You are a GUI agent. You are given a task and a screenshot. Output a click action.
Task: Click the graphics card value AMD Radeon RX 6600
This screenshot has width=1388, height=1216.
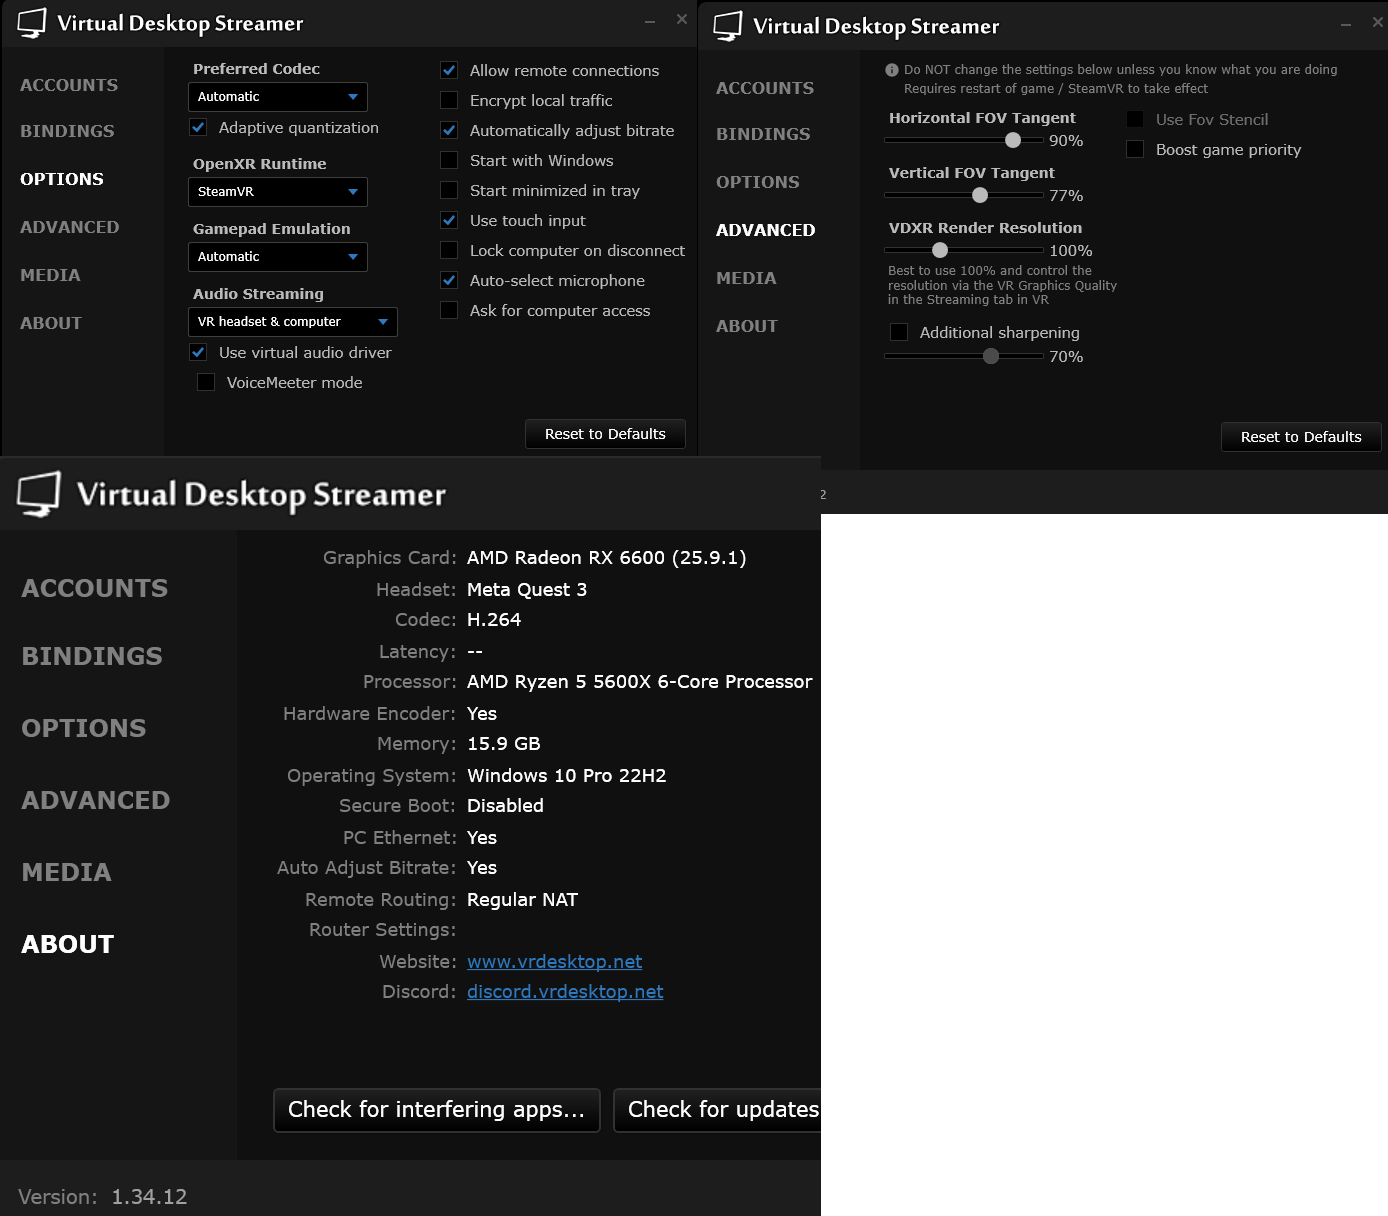(607, 558)
